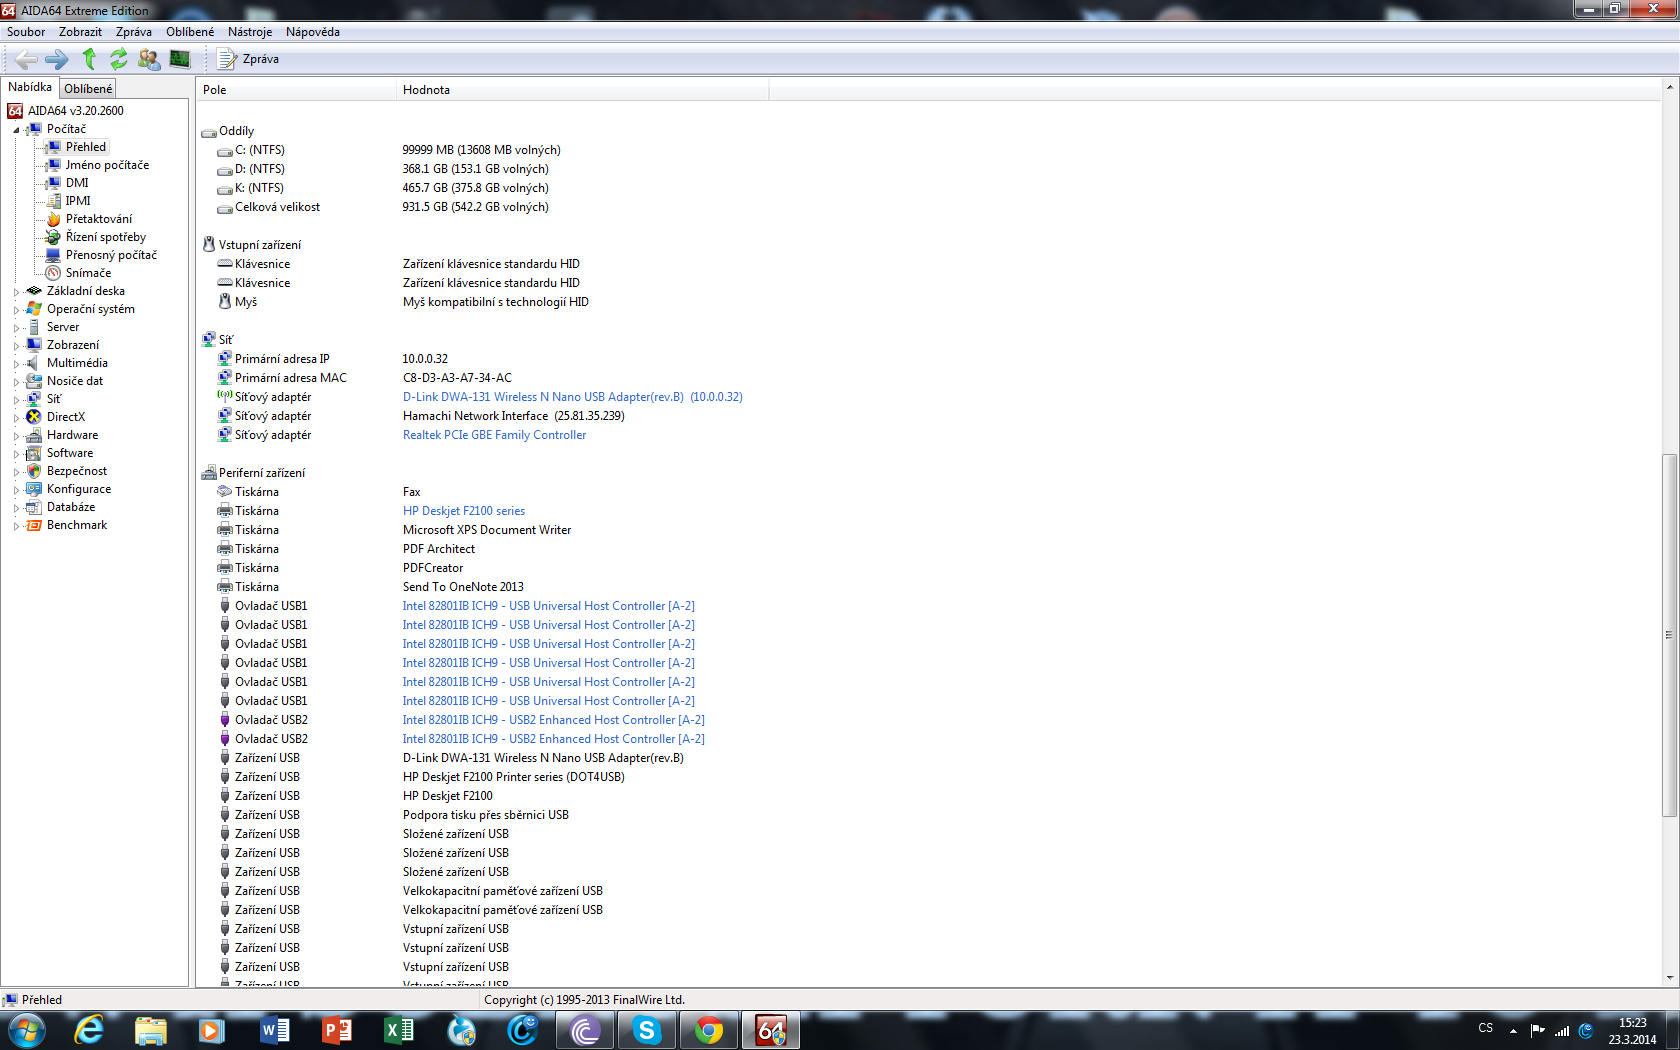Open the Soubor menu

click(26, 32)
